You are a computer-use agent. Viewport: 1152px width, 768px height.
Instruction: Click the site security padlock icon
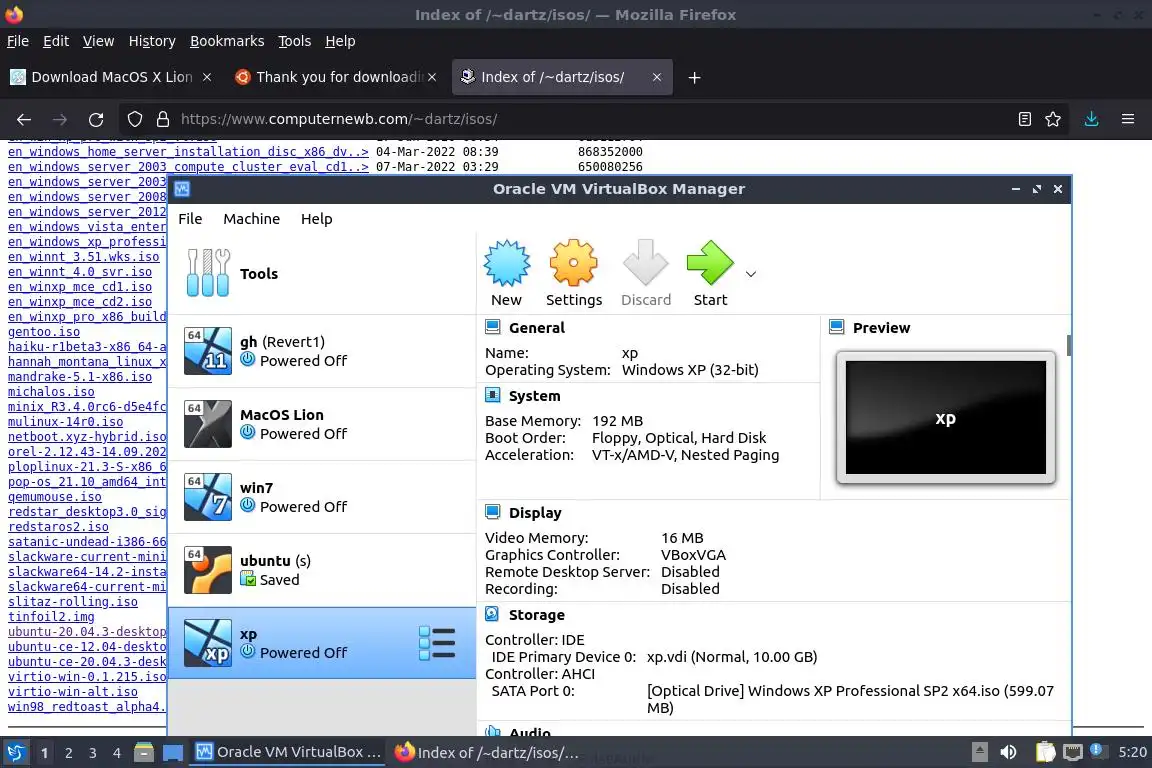pos(163,119)
